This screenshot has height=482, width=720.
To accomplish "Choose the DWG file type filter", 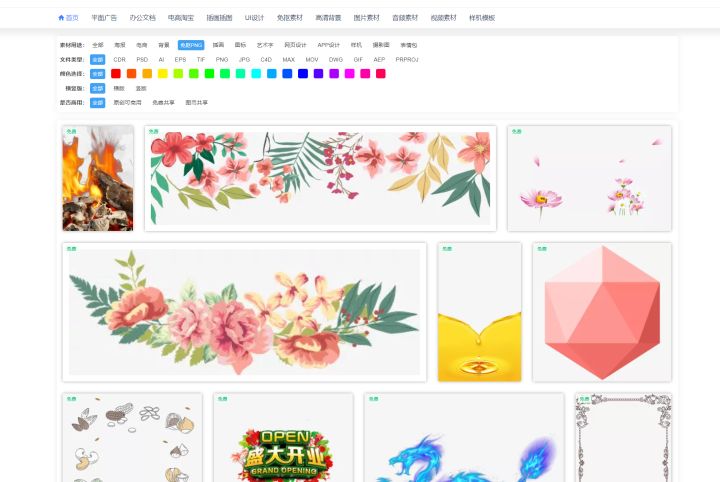I will tap(336, 60).
